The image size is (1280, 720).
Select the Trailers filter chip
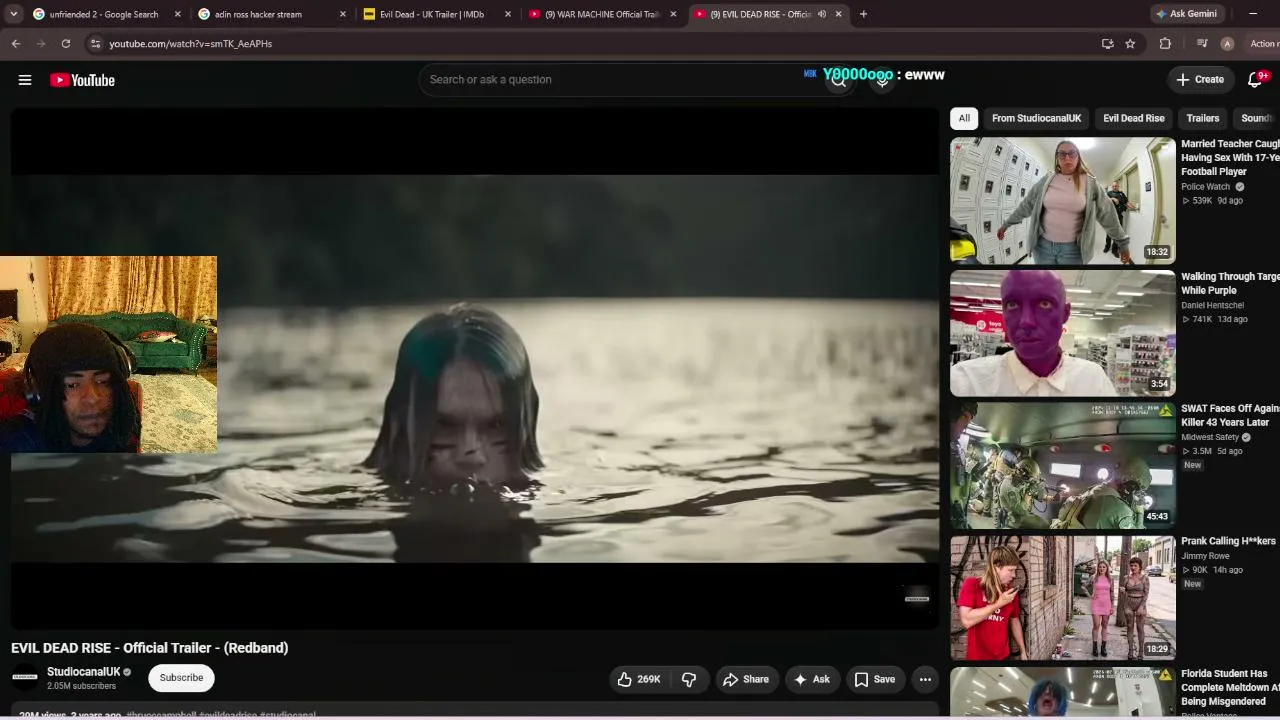[1203, 118]
